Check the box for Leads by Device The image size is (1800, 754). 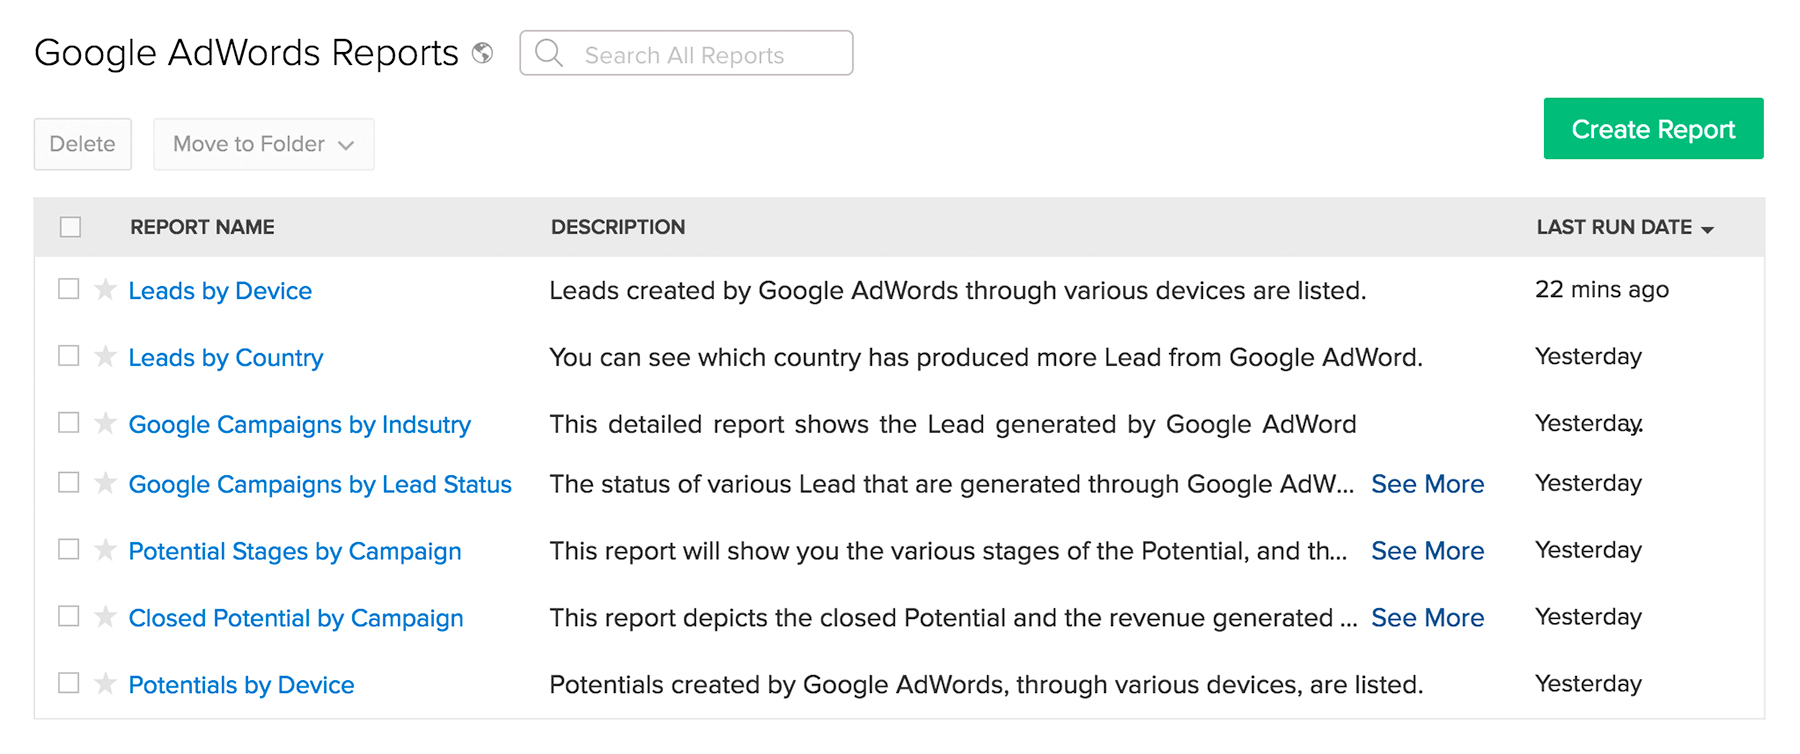pyautogui.click(x=69, y=289)
